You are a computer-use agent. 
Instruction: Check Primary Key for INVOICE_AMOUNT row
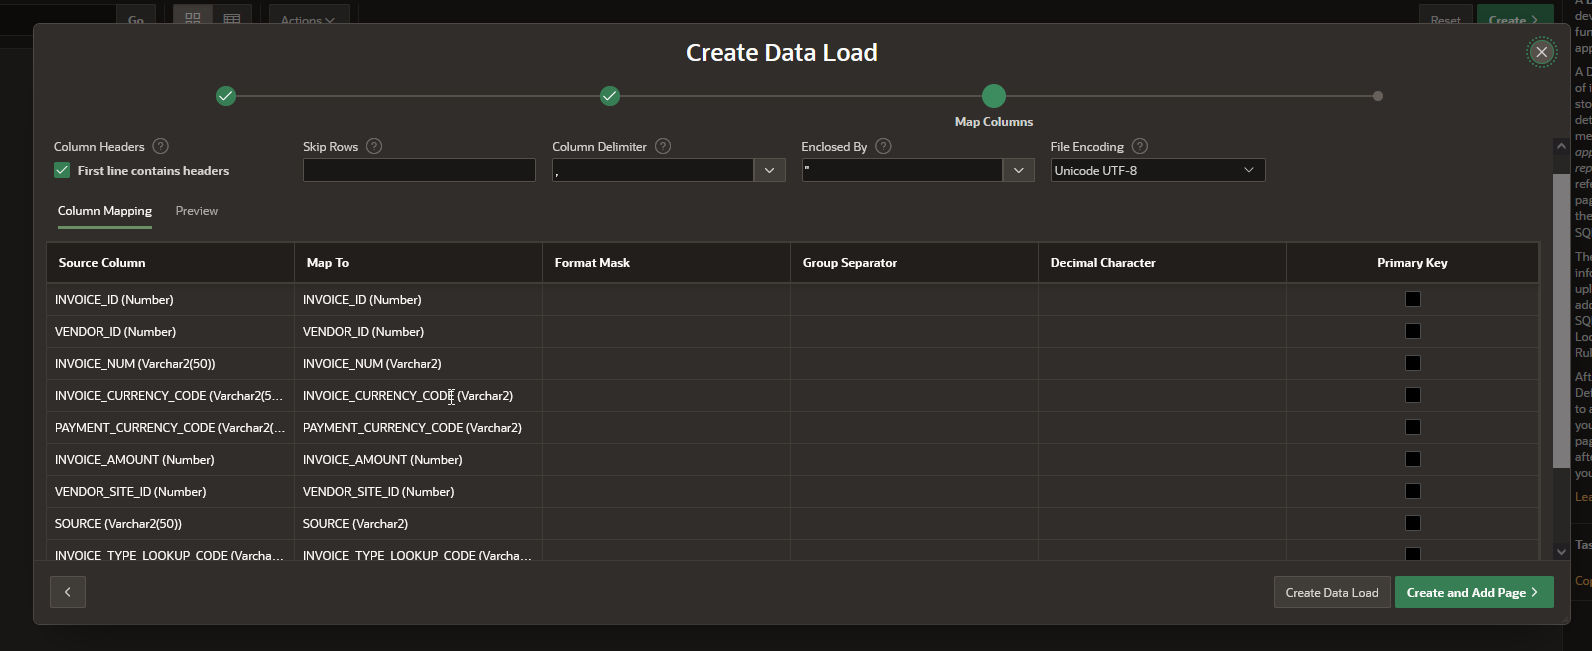pyautogui.click(x=1413, y=459)
